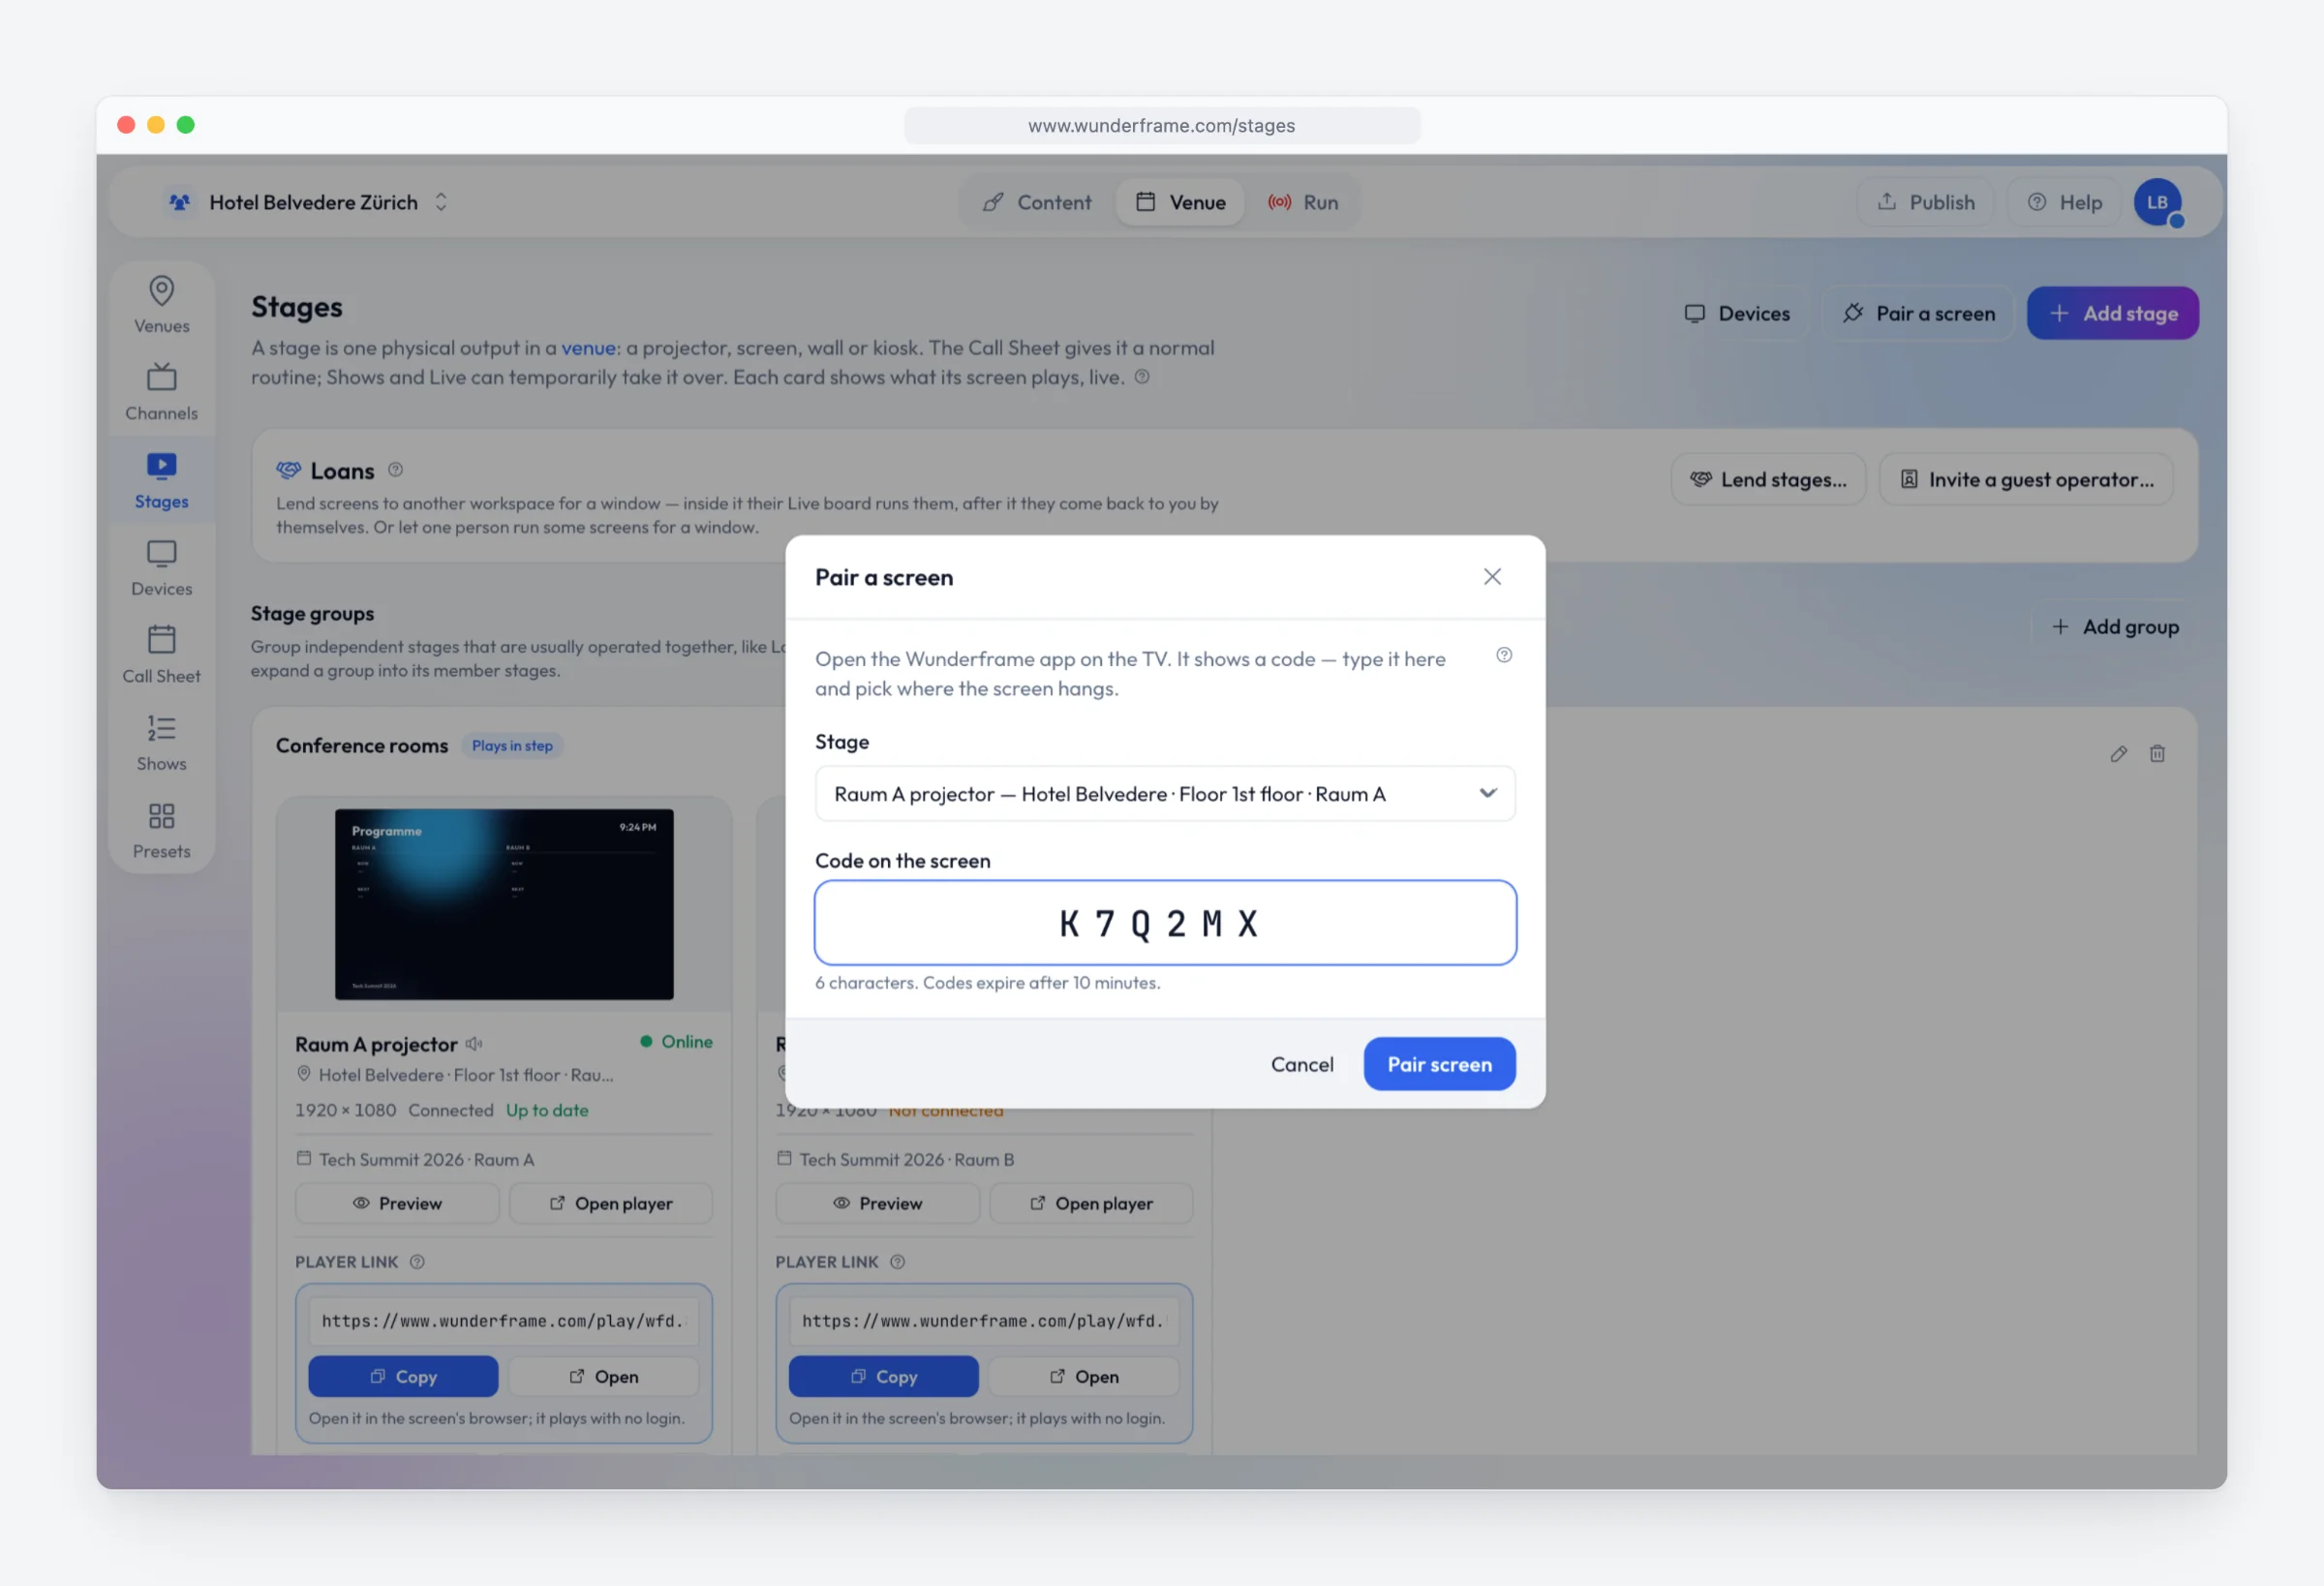Click Cancel in the dialog
2324x1586 pixels.
[x=1301, y=1065]
